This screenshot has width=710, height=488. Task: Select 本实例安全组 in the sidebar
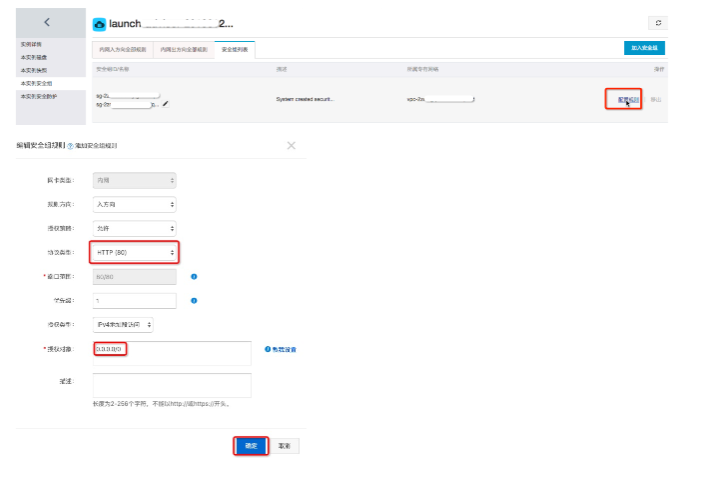pos(37,83)
